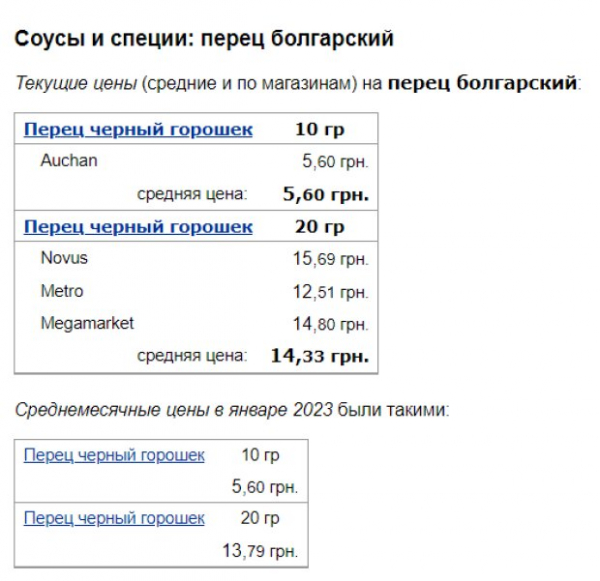The height and width of the screenshot is (581, 600).
Task: Click the bold average price 5,60 грн.
Action: (326, 194)
